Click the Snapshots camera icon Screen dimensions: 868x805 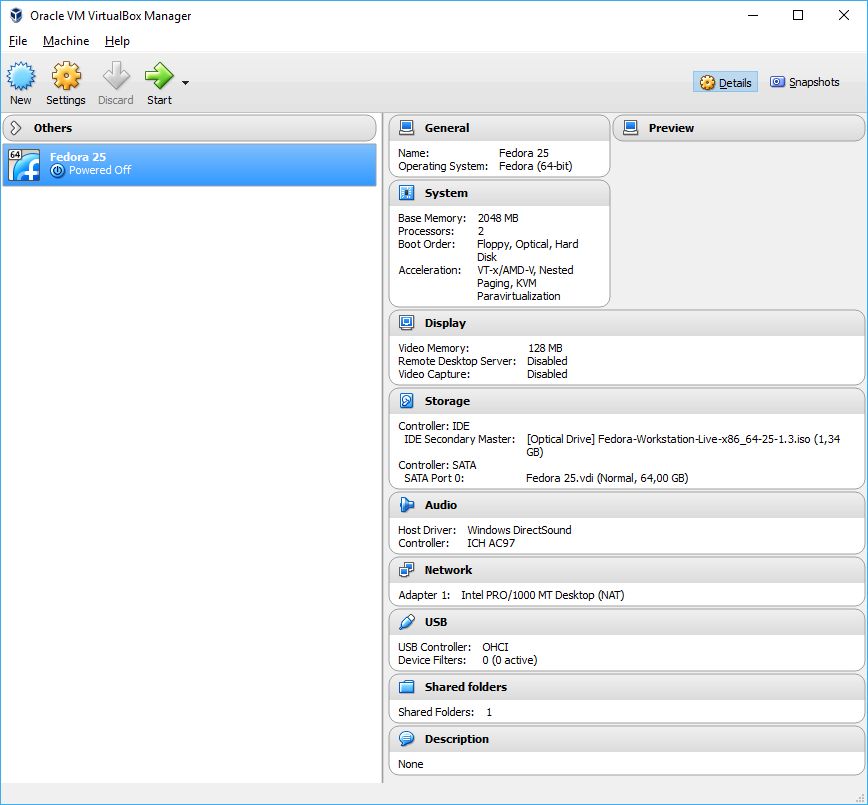pos(777,82)
